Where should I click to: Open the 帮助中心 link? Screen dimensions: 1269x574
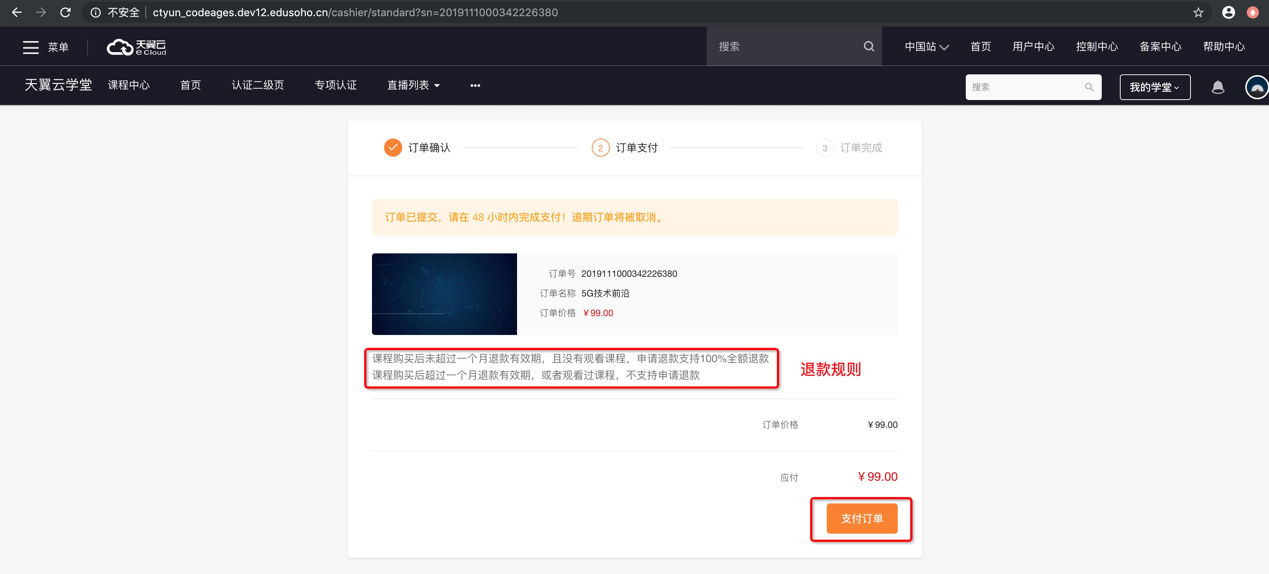(1223, 47)
